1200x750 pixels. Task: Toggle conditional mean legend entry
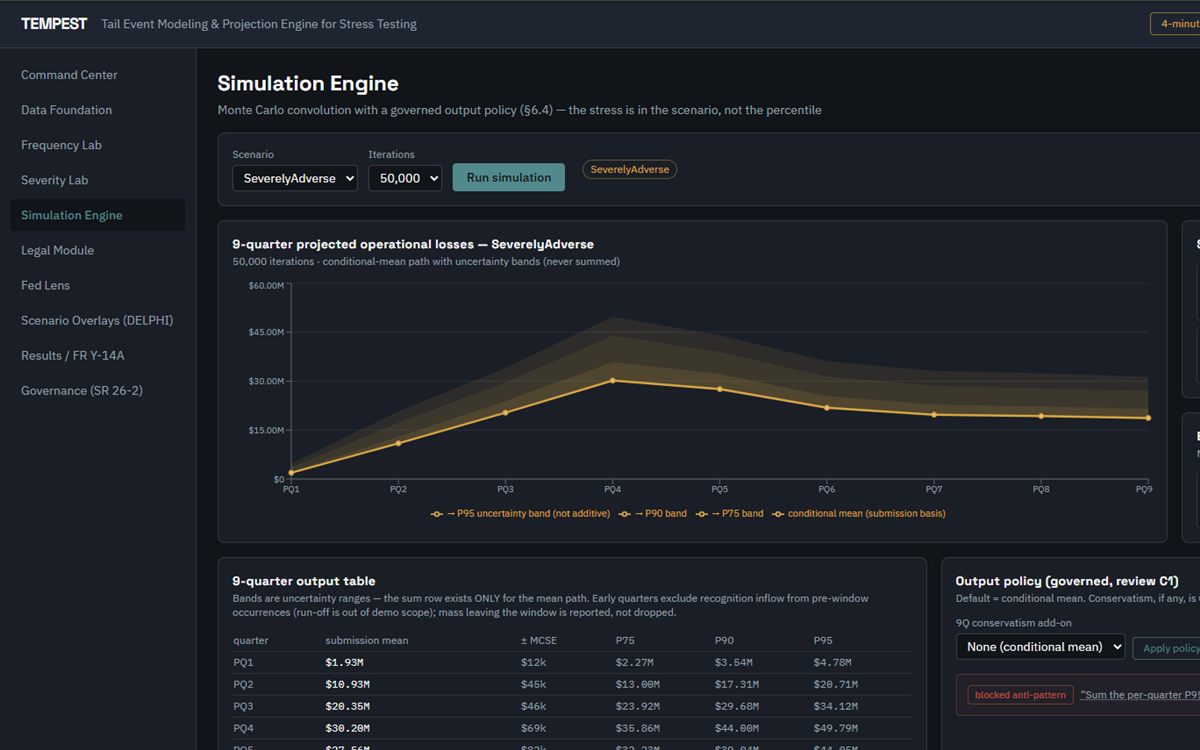(x=859, y=514)
